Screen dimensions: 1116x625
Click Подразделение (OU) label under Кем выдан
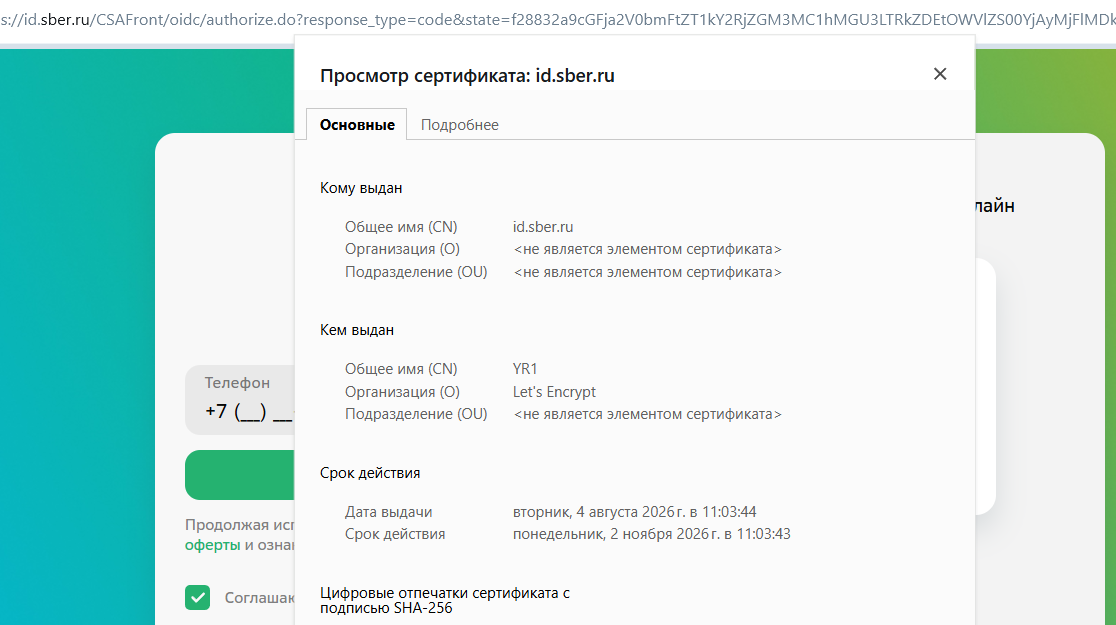coord(416,414)
